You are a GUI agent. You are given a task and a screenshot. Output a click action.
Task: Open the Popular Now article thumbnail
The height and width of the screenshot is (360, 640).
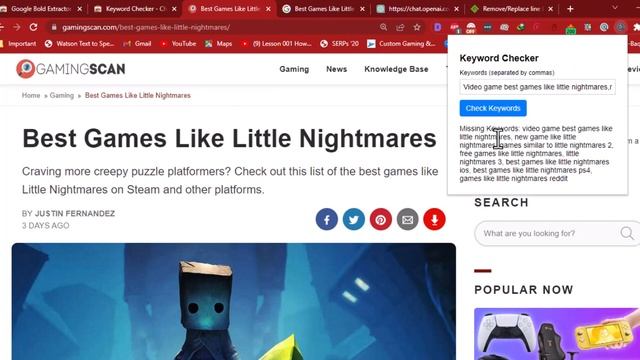557,334
